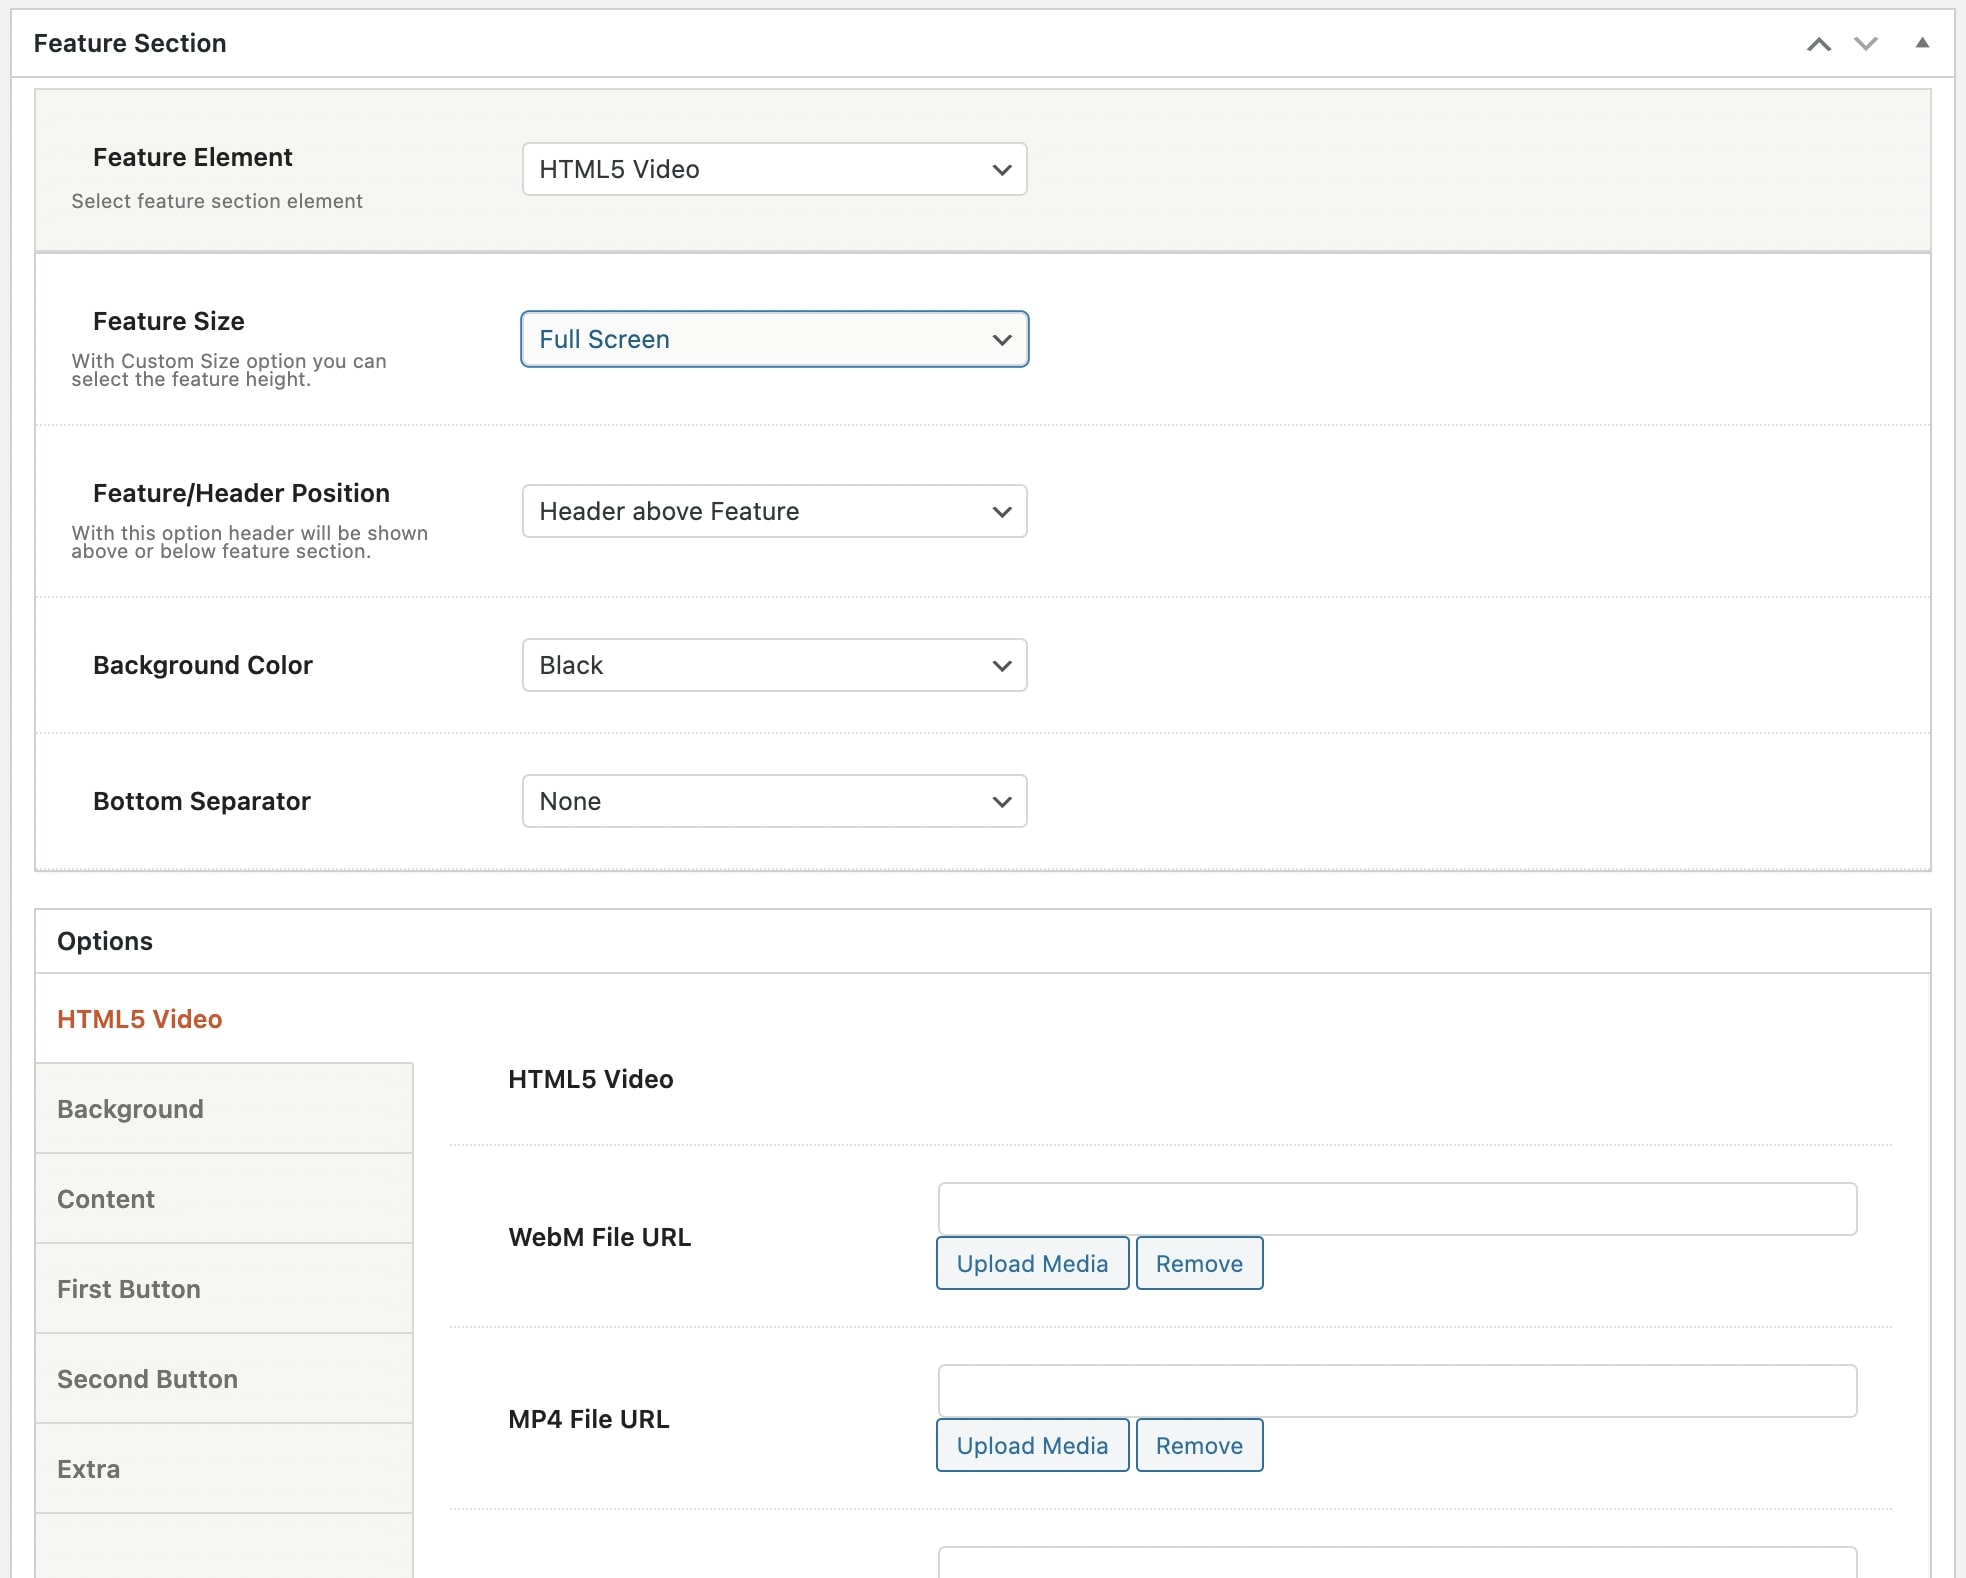Open the Feature Size dropdown
Screen dimensions: 1966x1578
(773, 339)
